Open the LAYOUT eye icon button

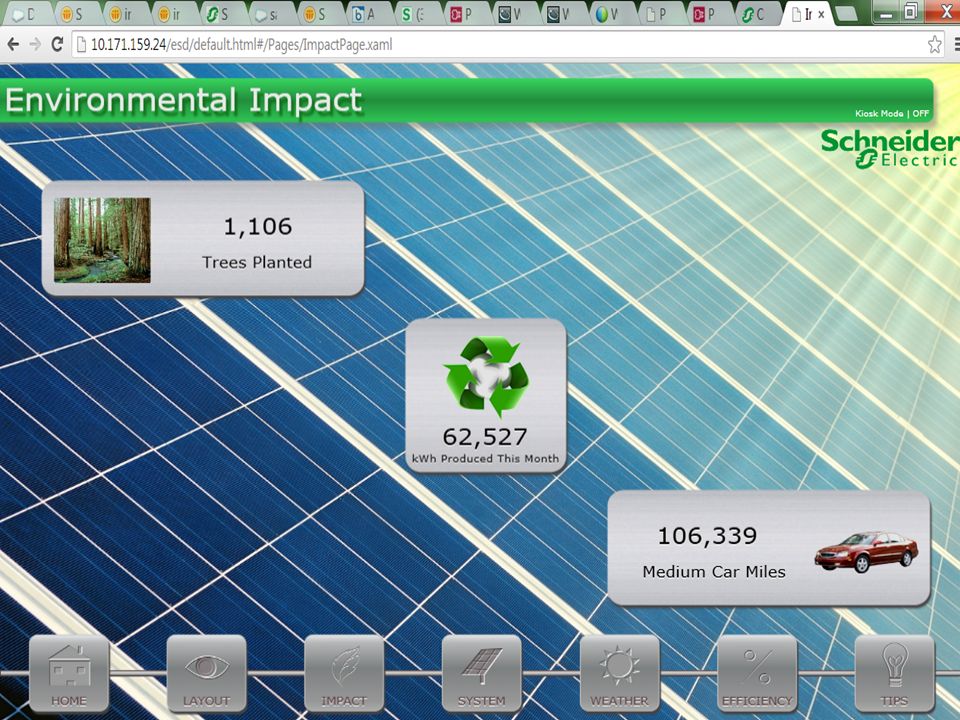(206, 673)
